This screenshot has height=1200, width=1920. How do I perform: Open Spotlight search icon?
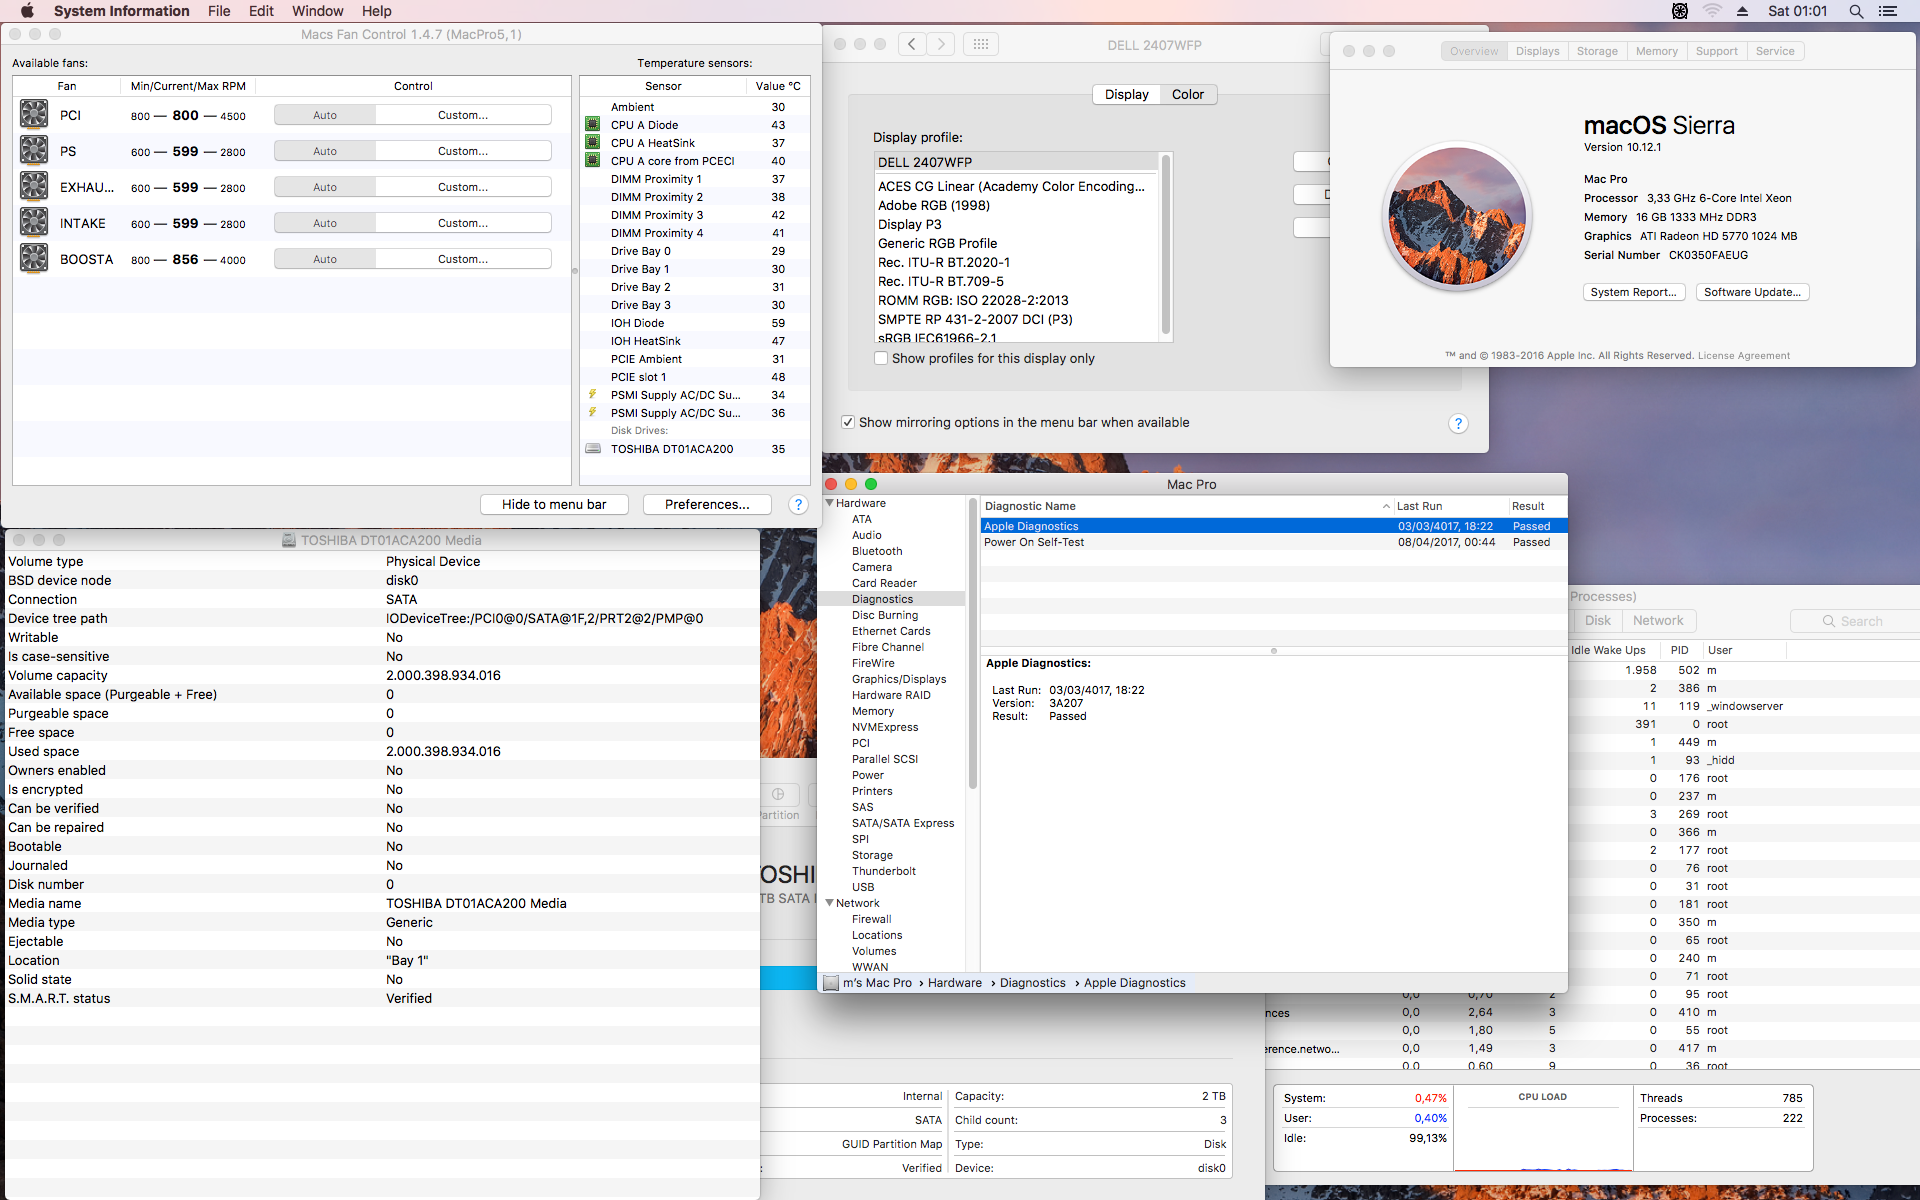click(x=1856, y=11)
